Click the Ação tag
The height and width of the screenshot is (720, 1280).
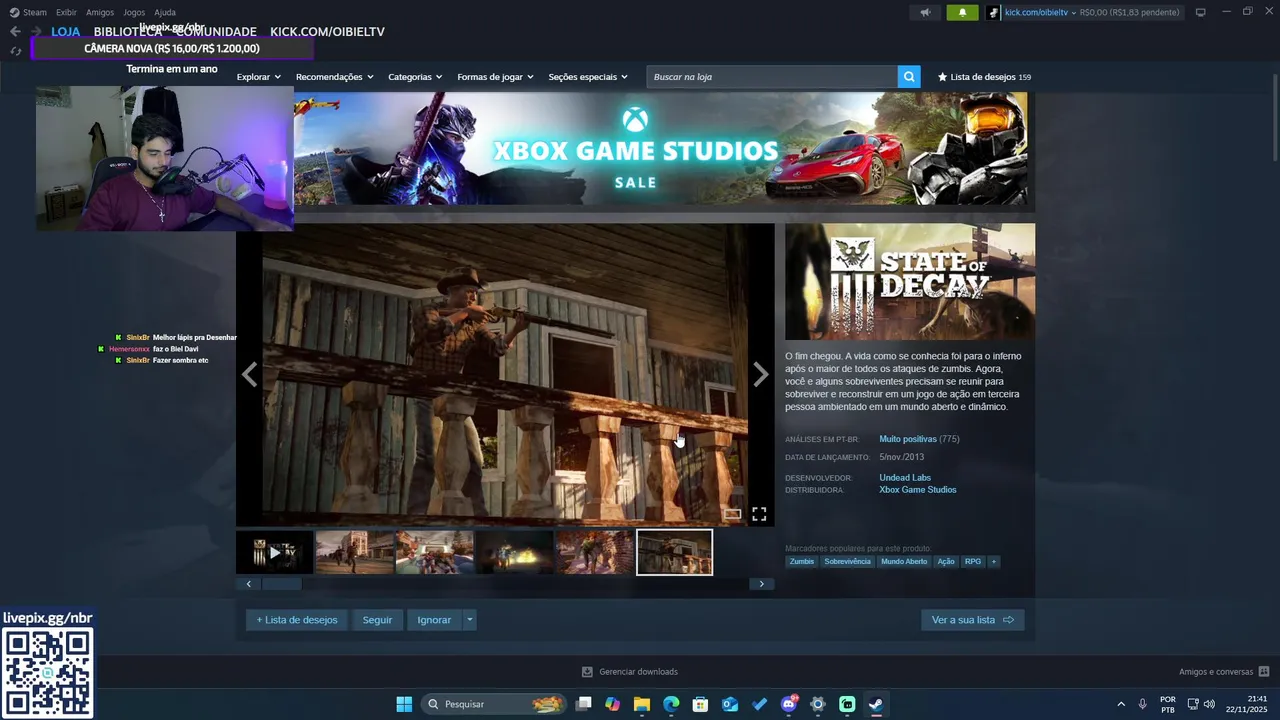point(946,562)
